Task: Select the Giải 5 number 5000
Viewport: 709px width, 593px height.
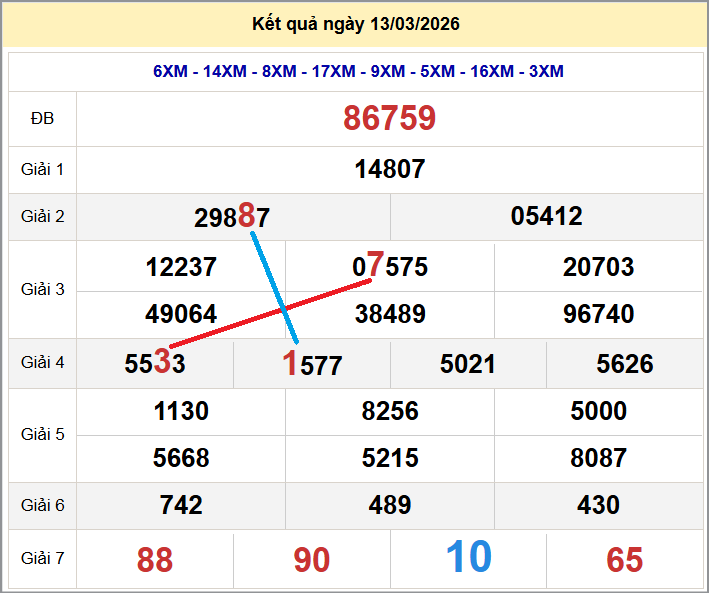Action: pyautogui.click(x=598, y=411)
